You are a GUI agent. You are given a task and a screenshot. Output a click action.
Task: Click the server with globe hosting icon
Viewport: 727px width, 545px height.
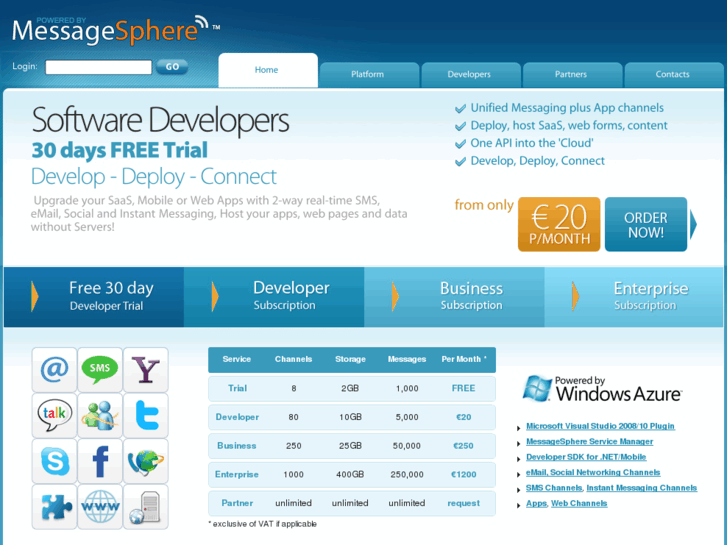(146, 507)
